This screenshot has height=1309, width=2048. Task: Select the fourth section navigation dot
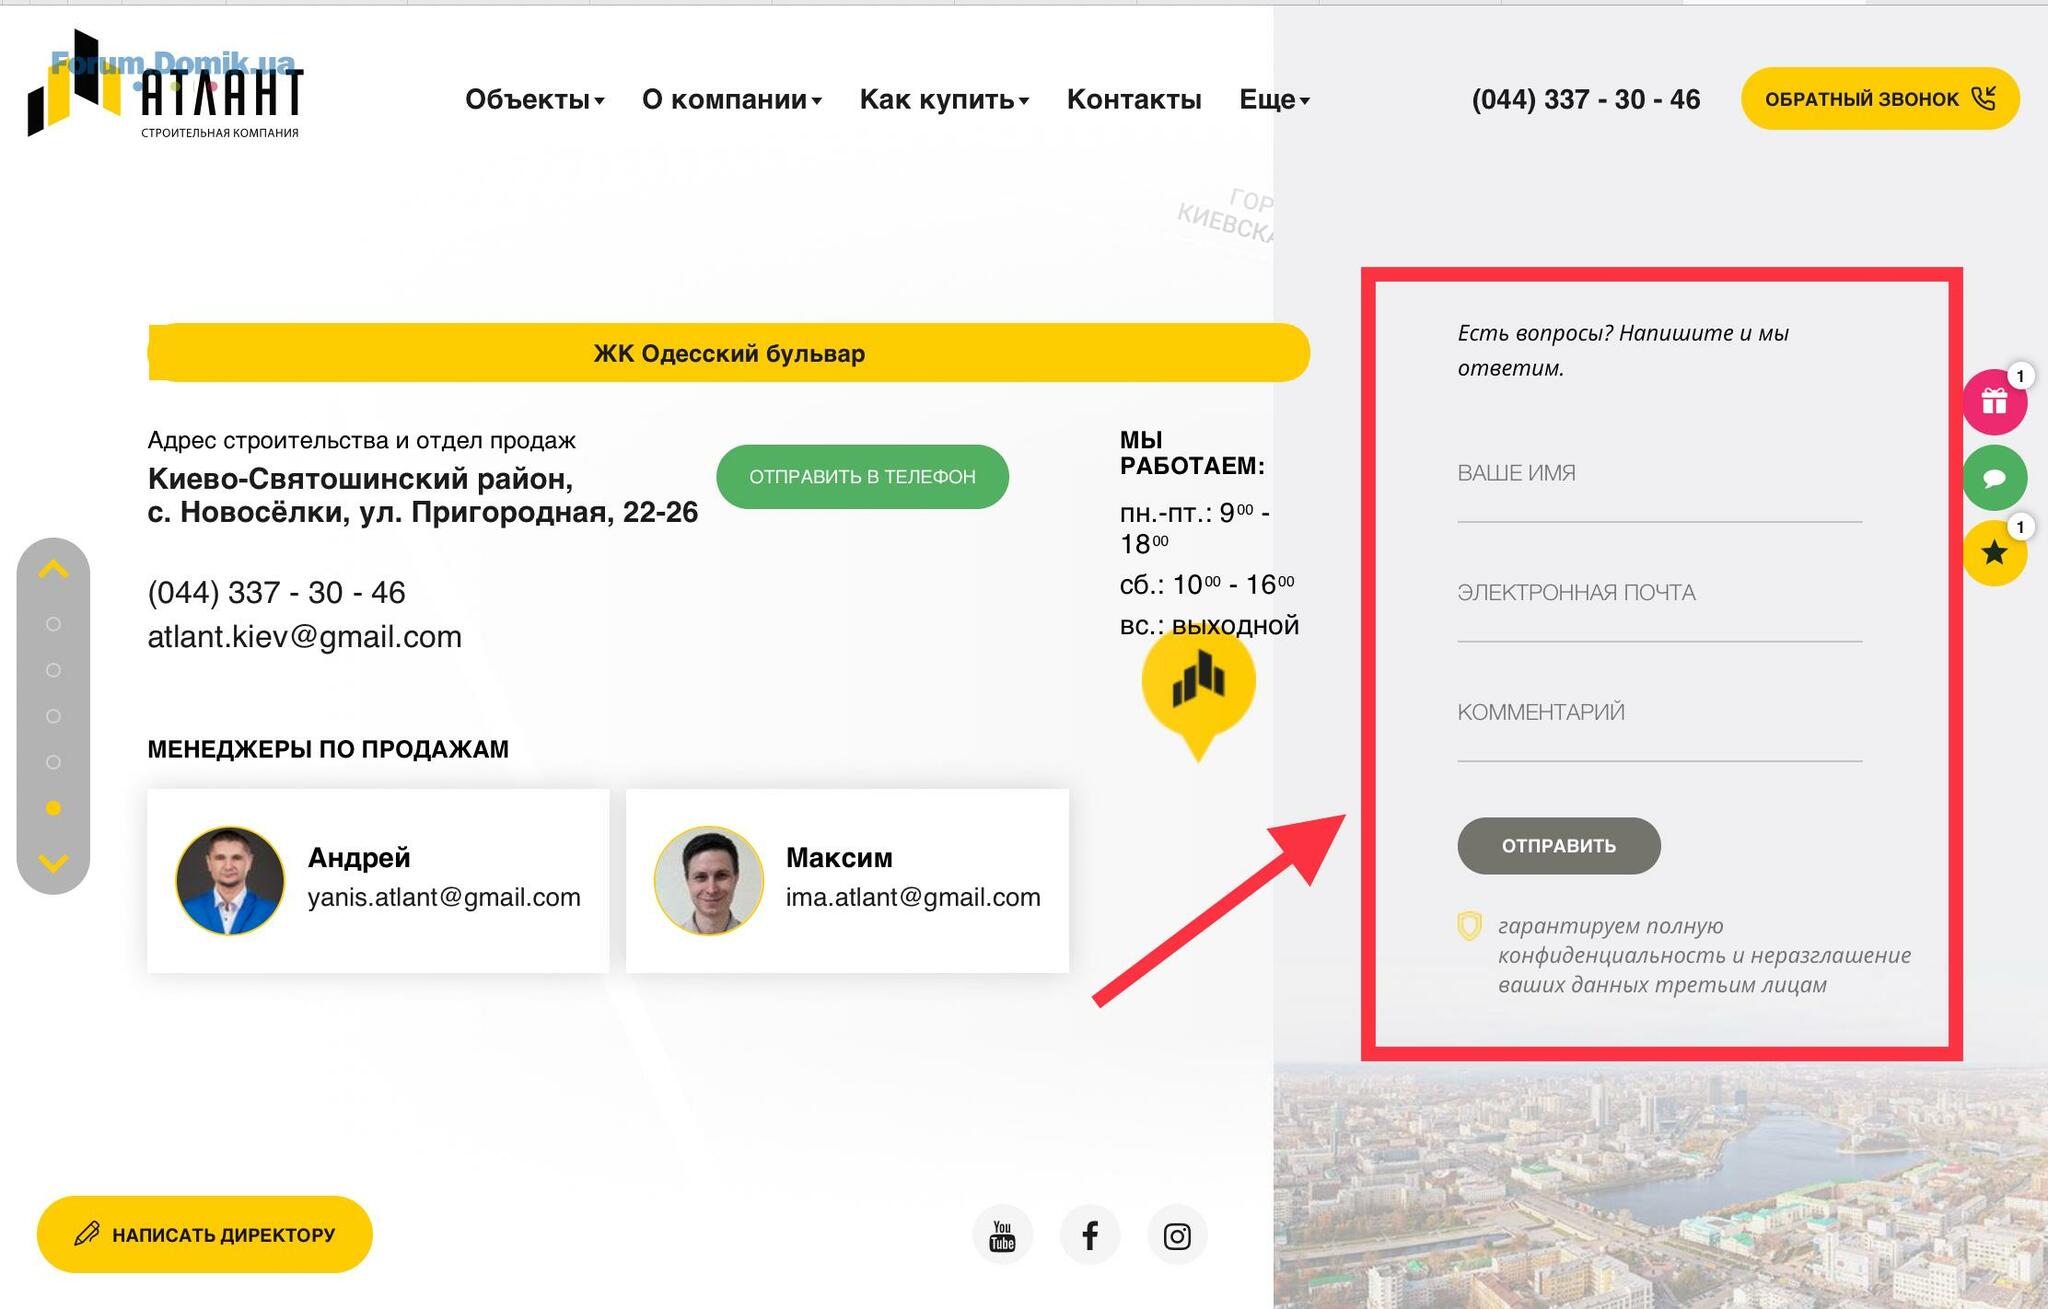click(54, 762)
